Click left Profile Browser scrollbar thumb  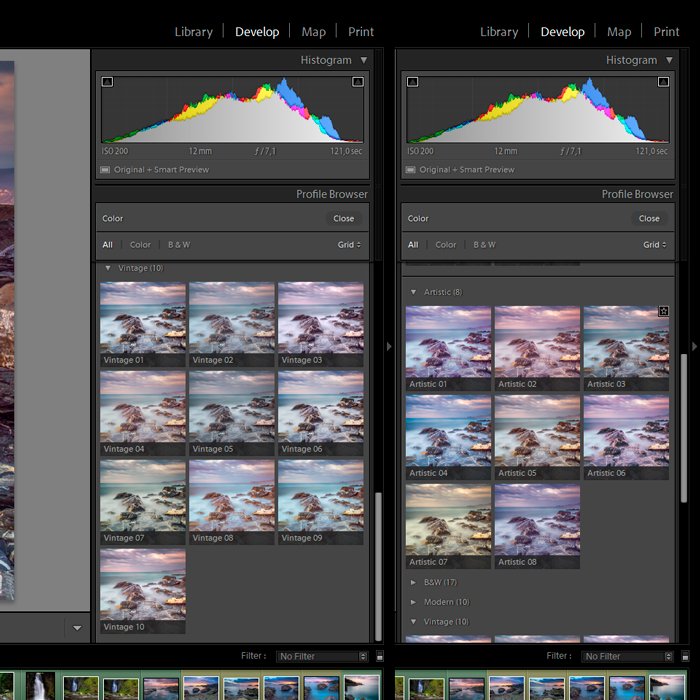pos(378,566)
